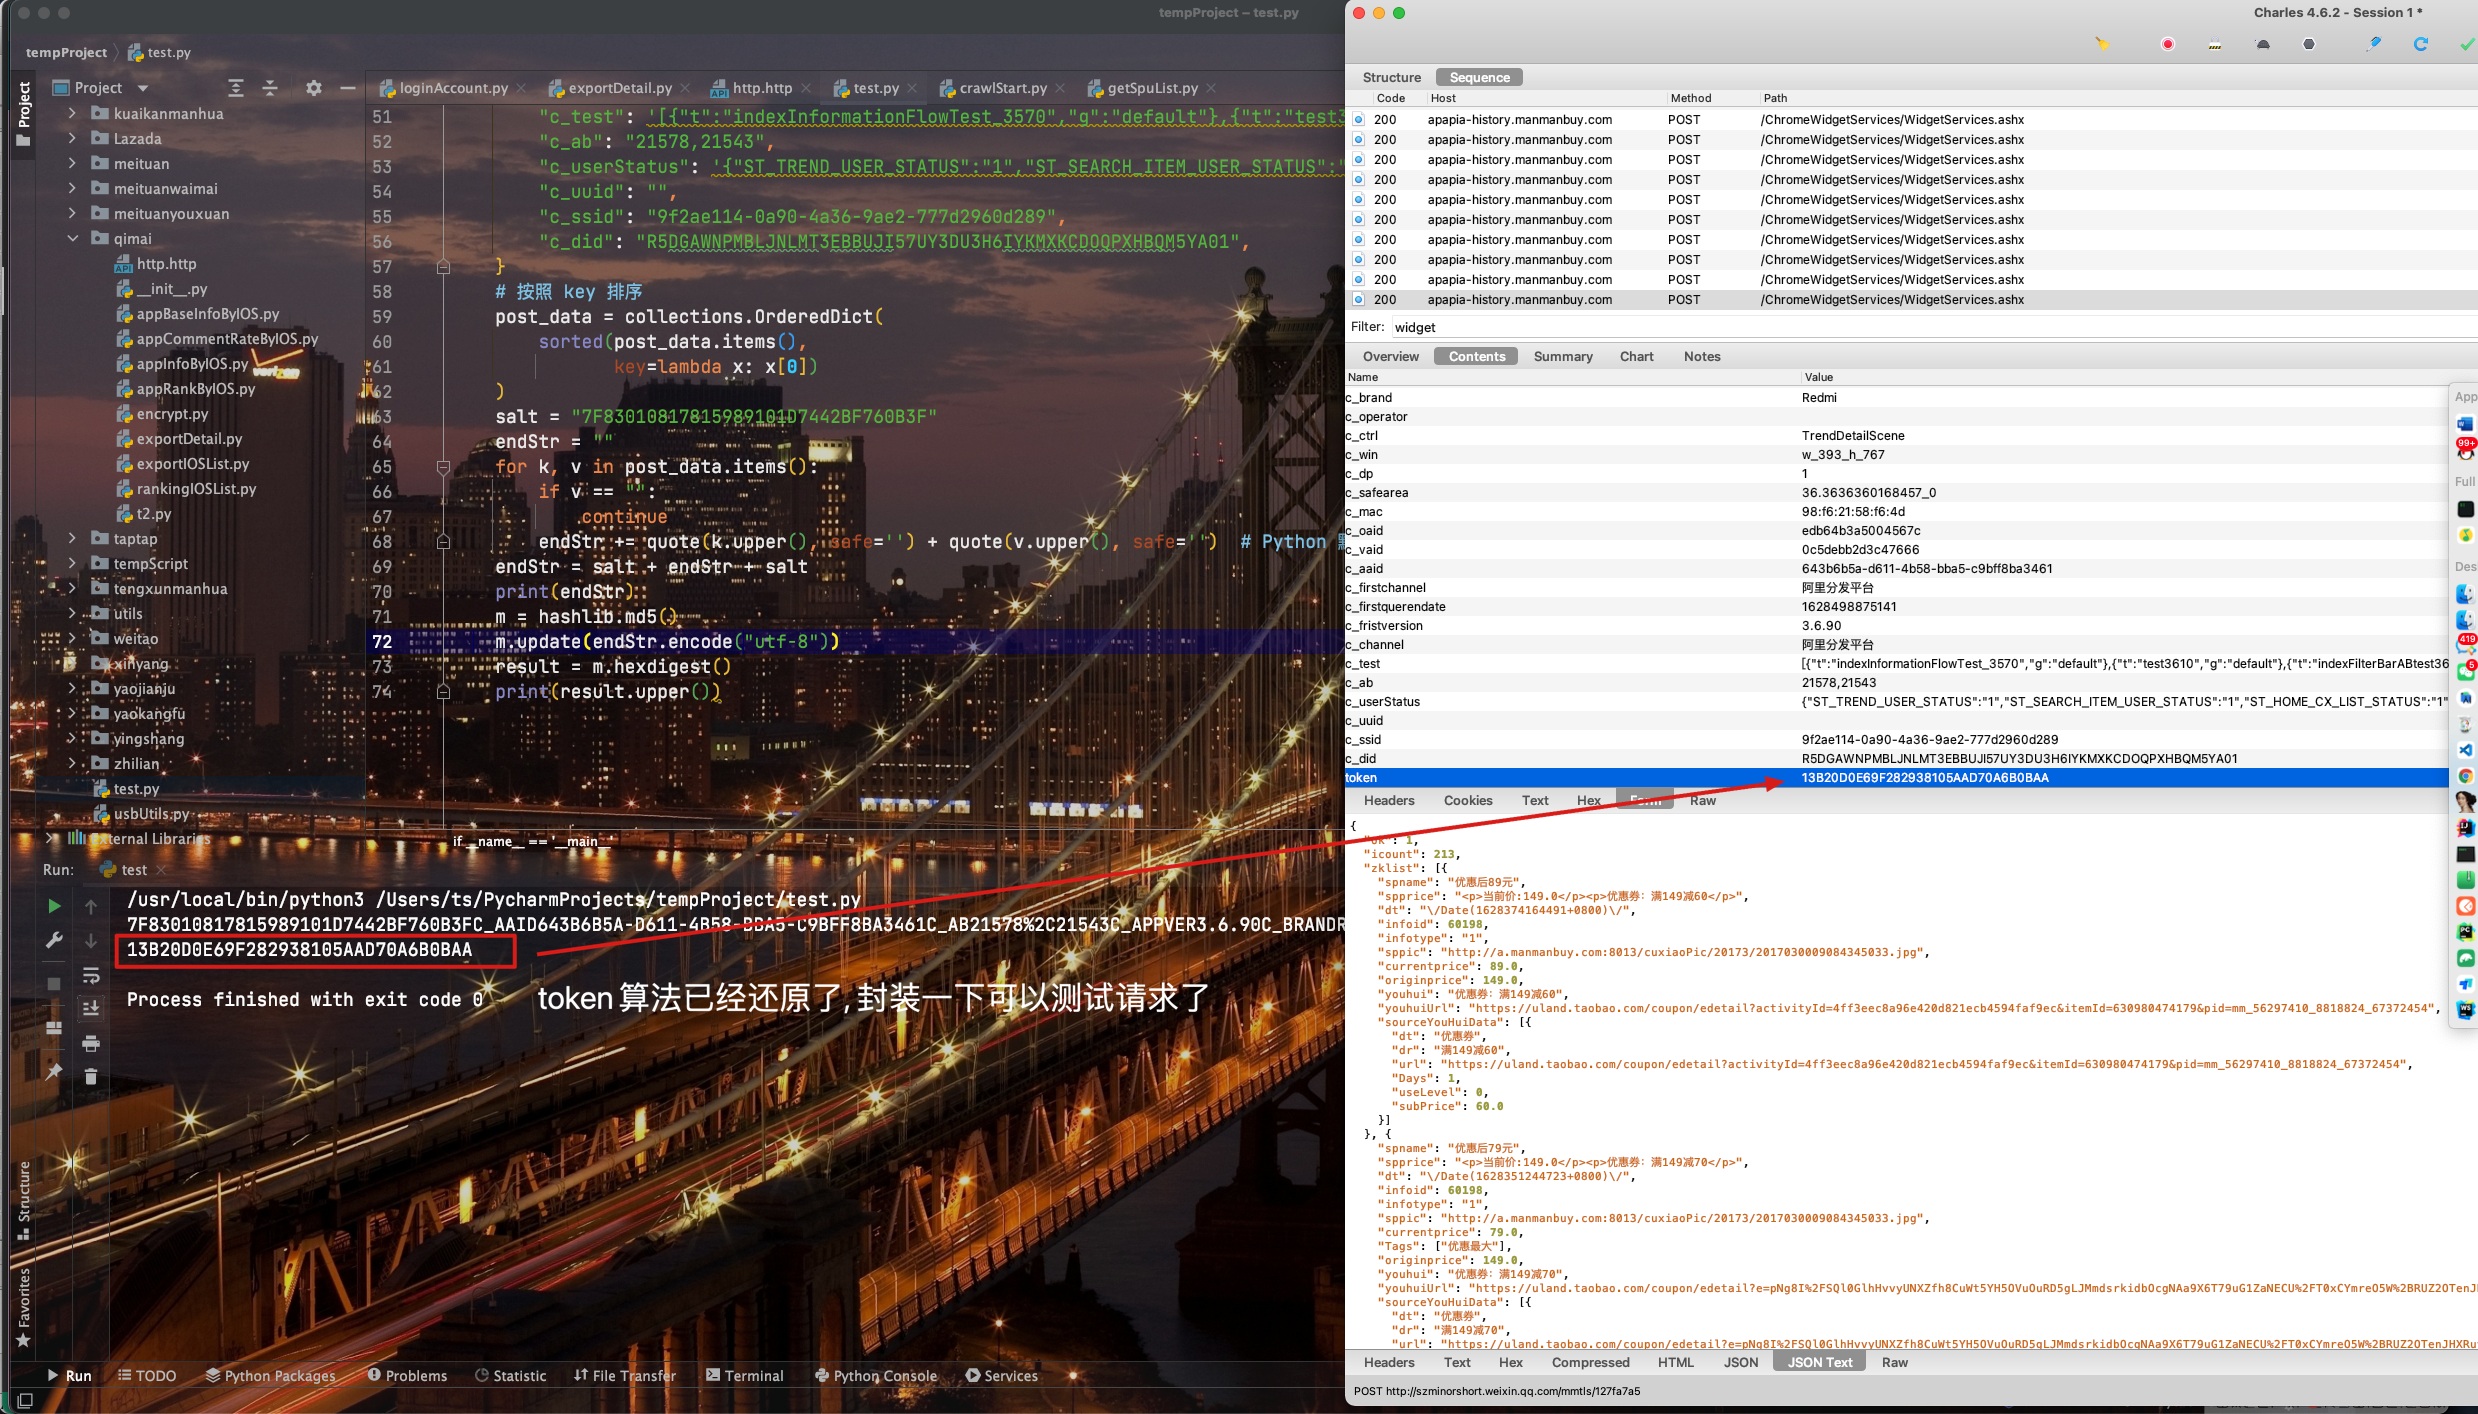Toggle Charles recording with the red record button
Viewport: 2478px width, 1414px height.
pyautogui.click(x=2167, y=44)
